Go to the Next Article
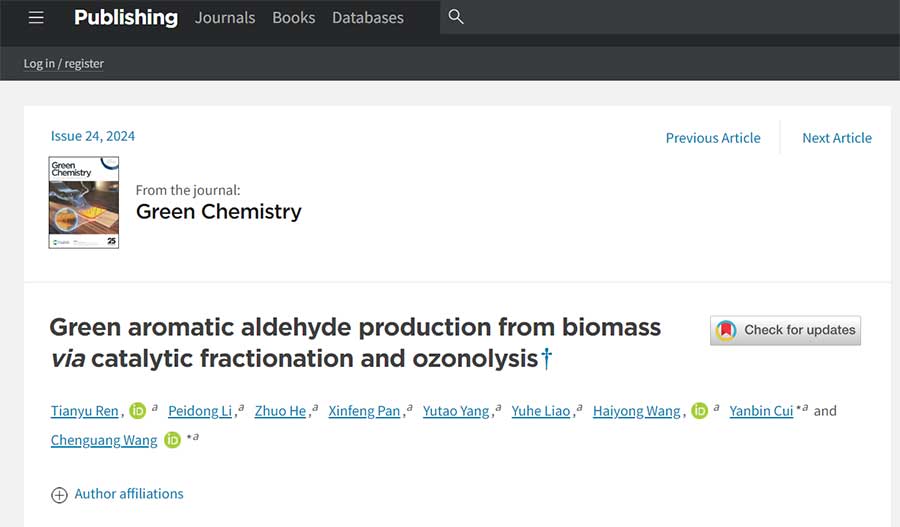 pyautogui.click(x=837, y=138)
